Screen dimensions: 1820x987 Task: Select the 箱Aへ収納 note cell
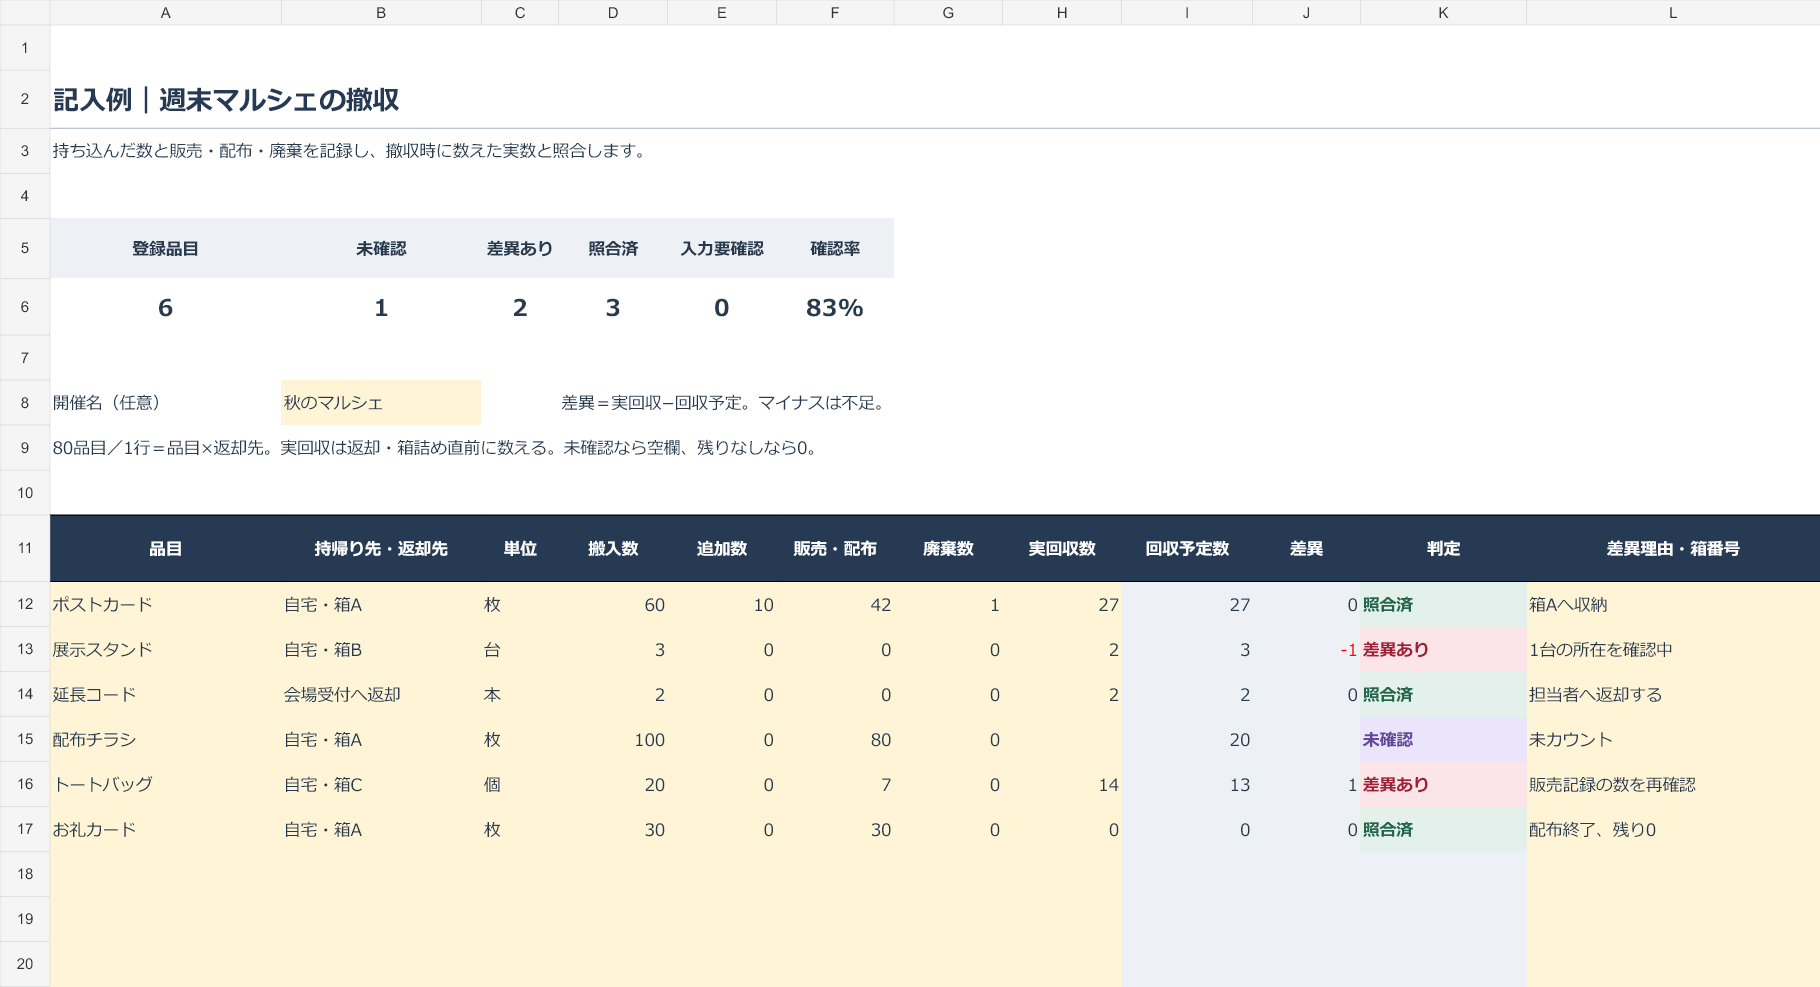click(1673, 605)
